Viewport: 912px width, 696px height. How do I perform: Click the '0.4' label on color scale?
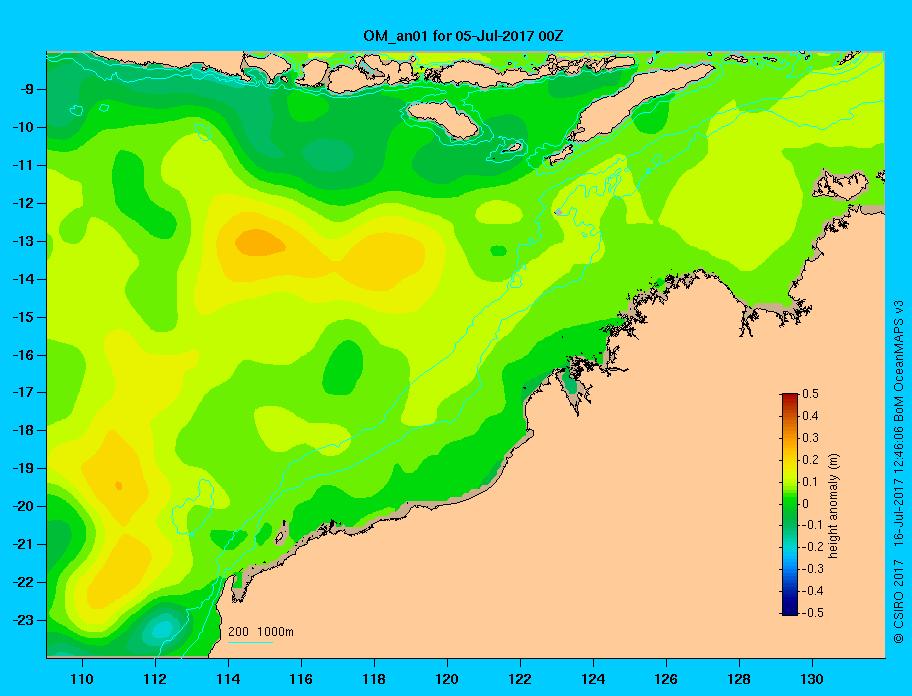click(x=810, y=416)
